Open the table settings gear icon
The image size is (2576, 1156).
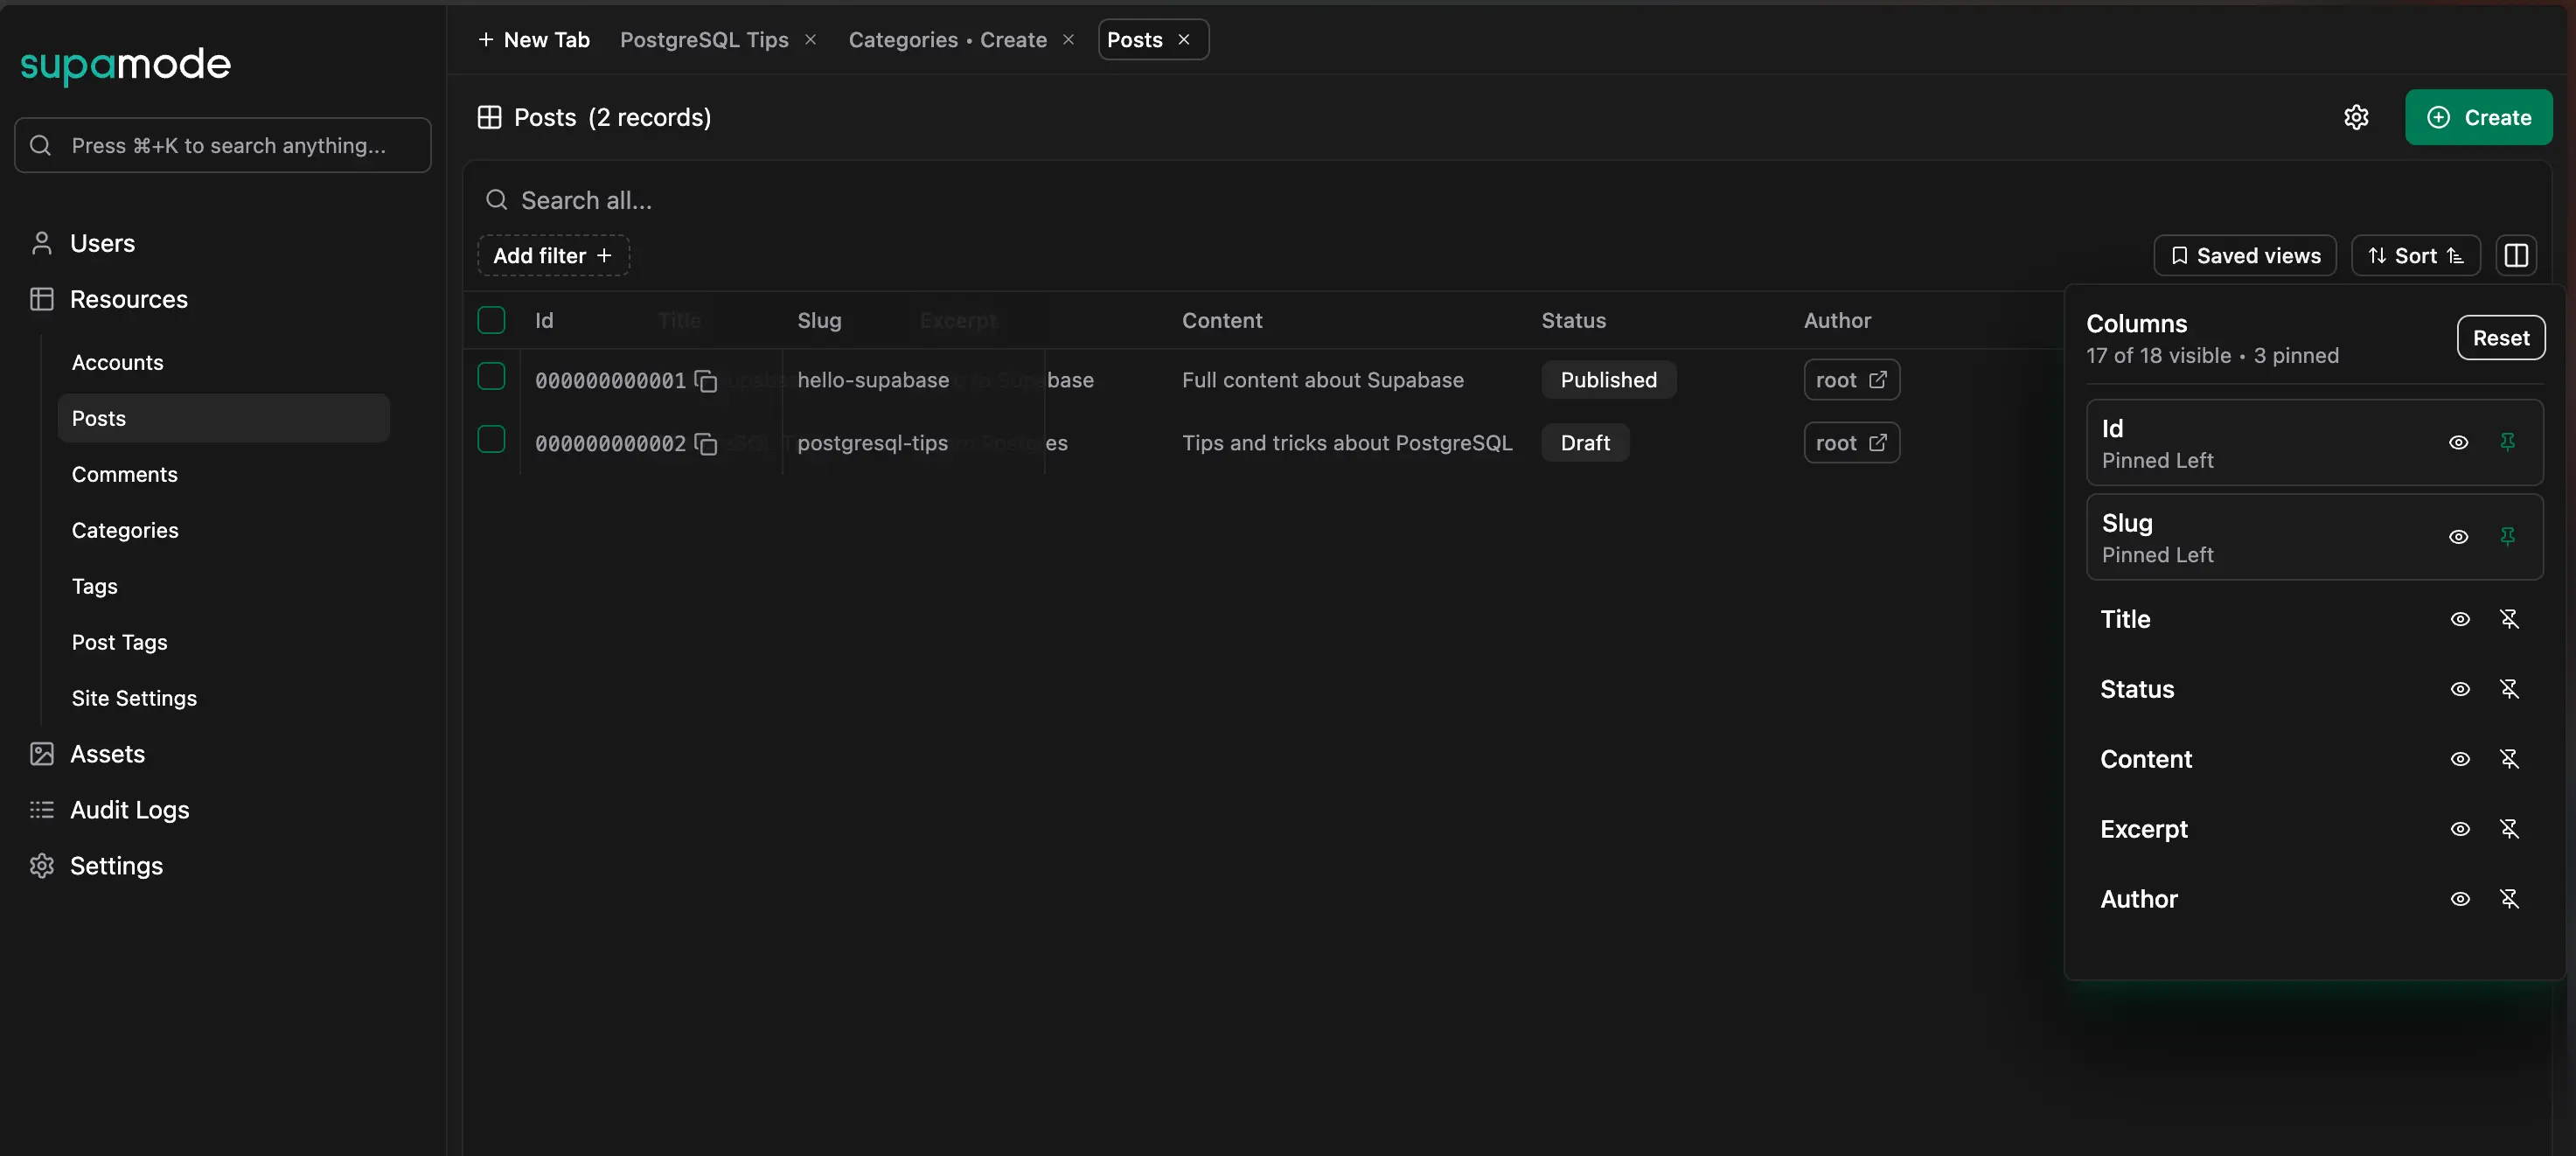(x=2356, y=117)
